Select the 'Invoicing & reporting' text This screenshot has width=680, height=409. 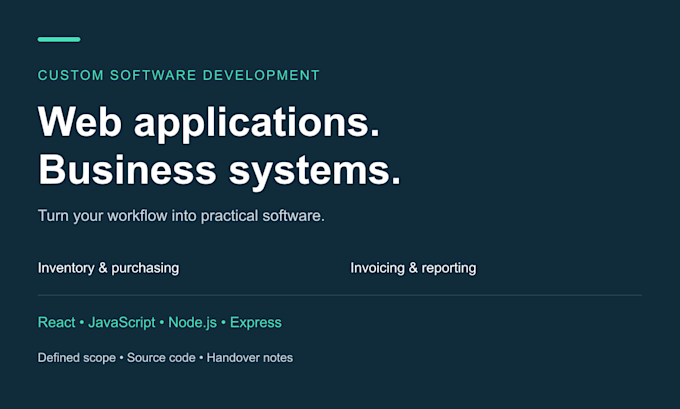413,268
